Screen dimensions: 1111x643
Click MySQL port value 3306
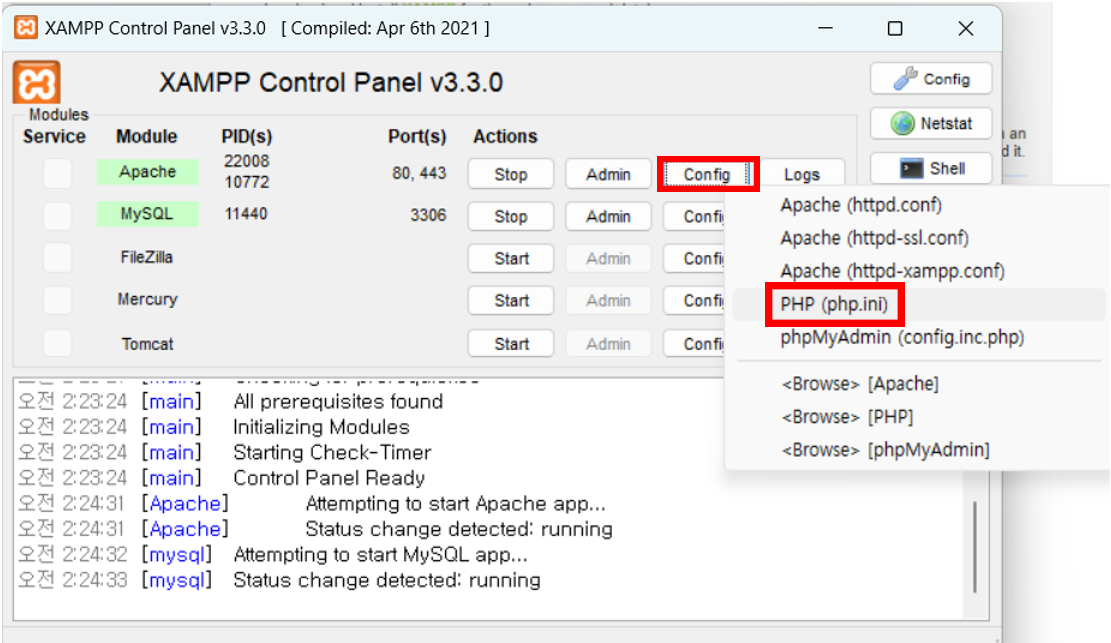pyautogui.click(x=428, y=215)
